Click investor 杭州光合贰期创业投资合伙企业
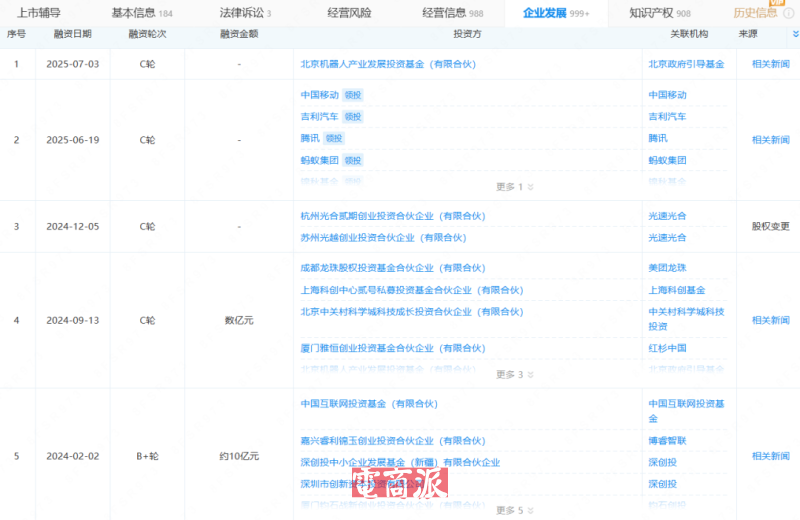This screenshot has height=520, width=800. tap(383, 215)
